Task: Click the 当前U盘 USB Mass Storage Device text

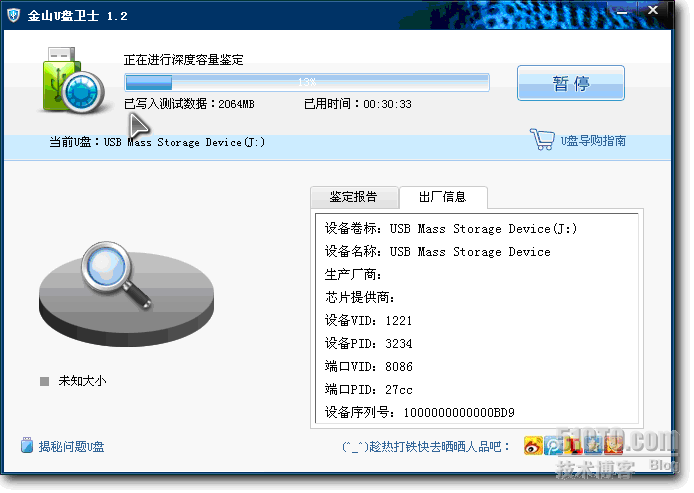Action: pos(157,142)
